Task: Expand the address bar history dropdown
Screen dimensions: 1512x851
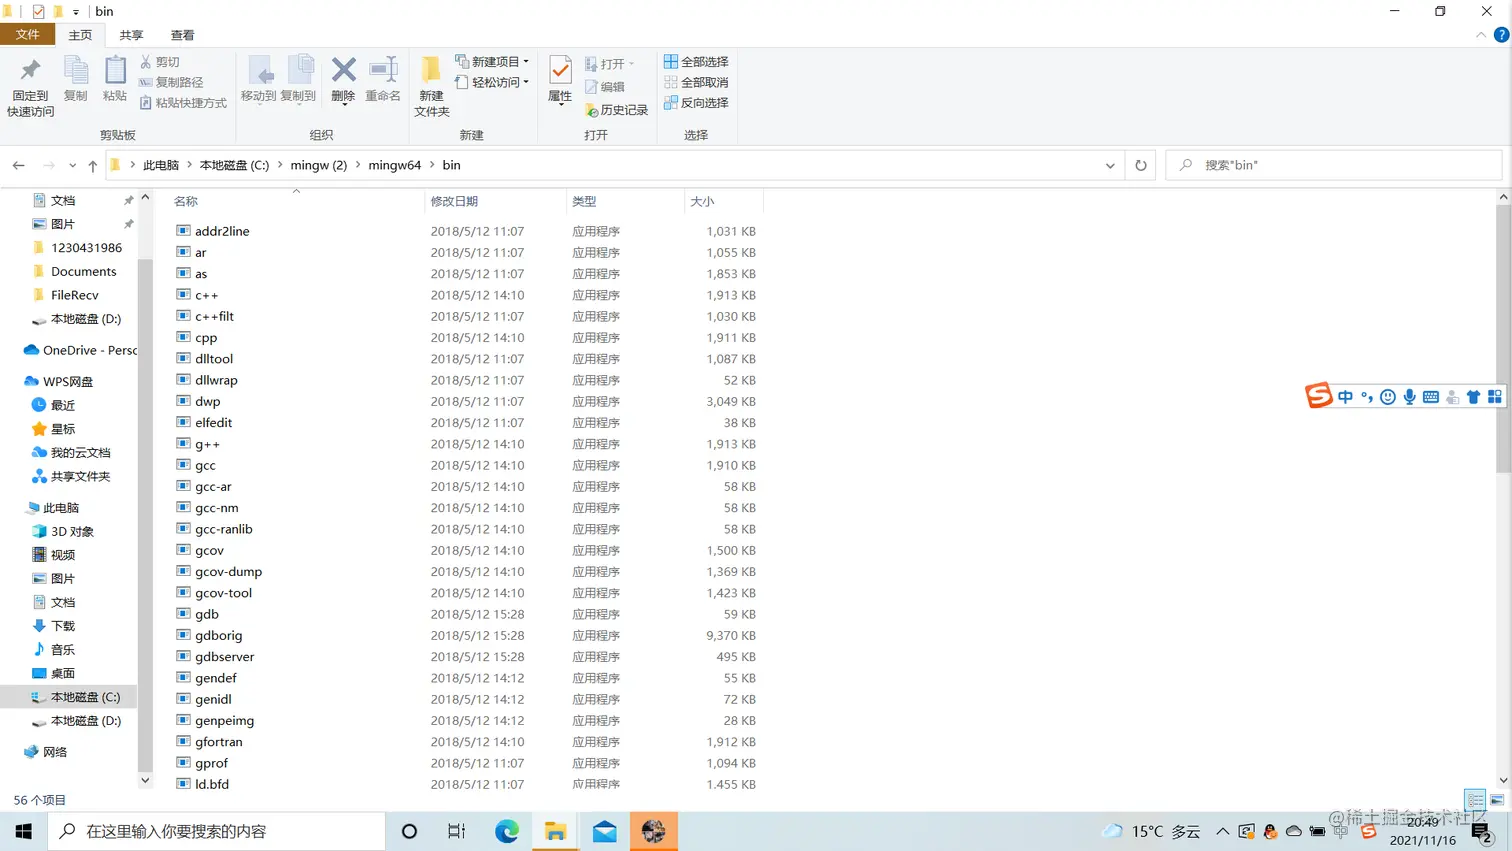Action: pyautogui.click(x=1110, y=165)
